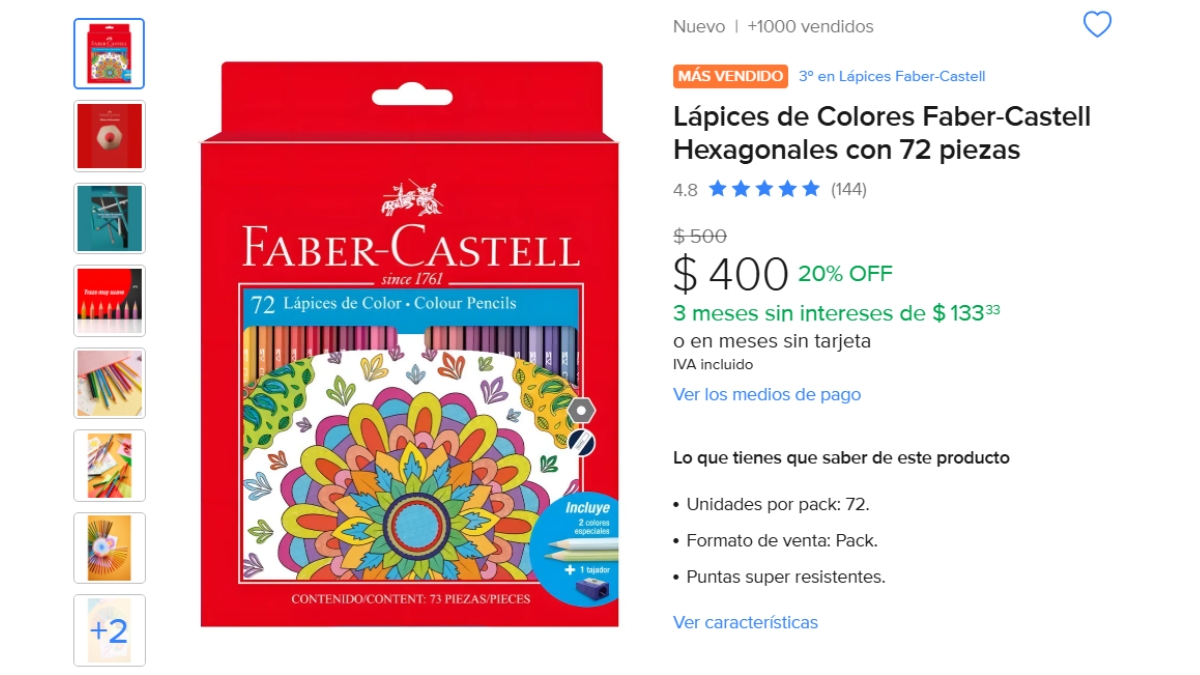Click the main Faber-Castell product image
This screenshot has height=675, width=1200.
coord(409,345)
